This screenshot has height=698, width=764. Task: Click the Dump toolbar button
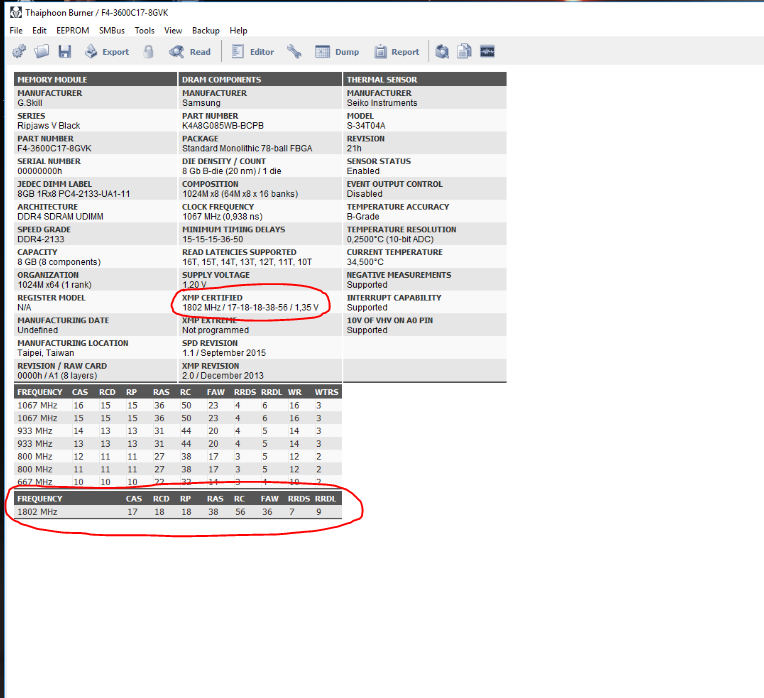tap(337, 52)
